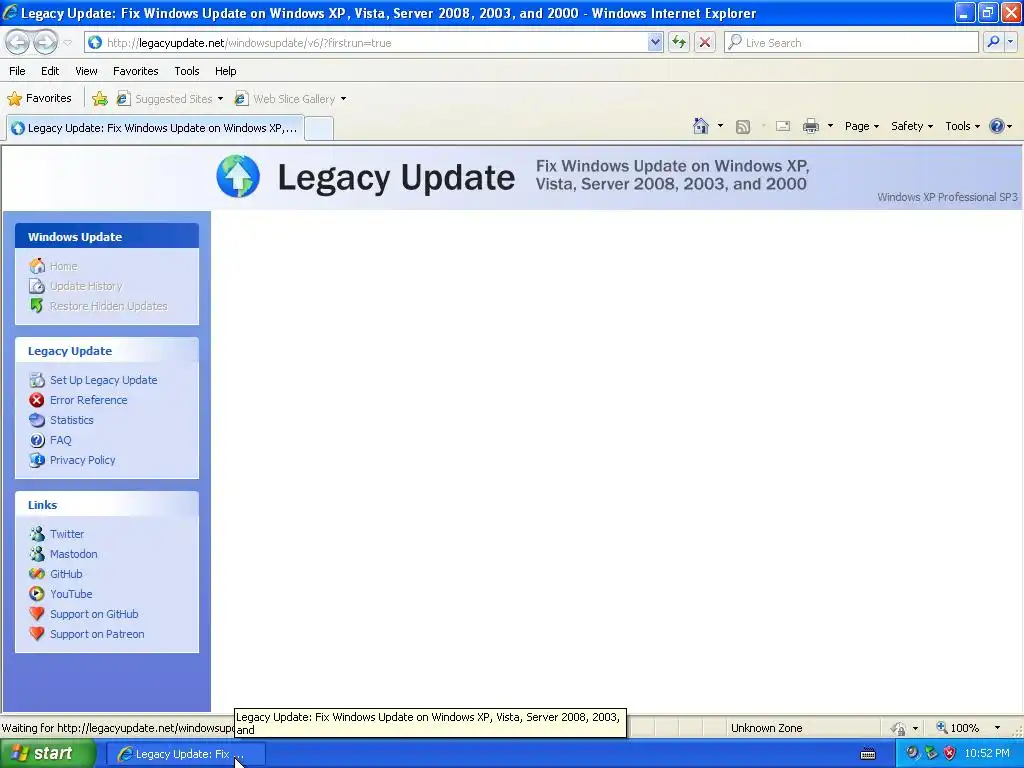1024x768 pixels.
Task: Open the View menu
Action: point(86,71)
